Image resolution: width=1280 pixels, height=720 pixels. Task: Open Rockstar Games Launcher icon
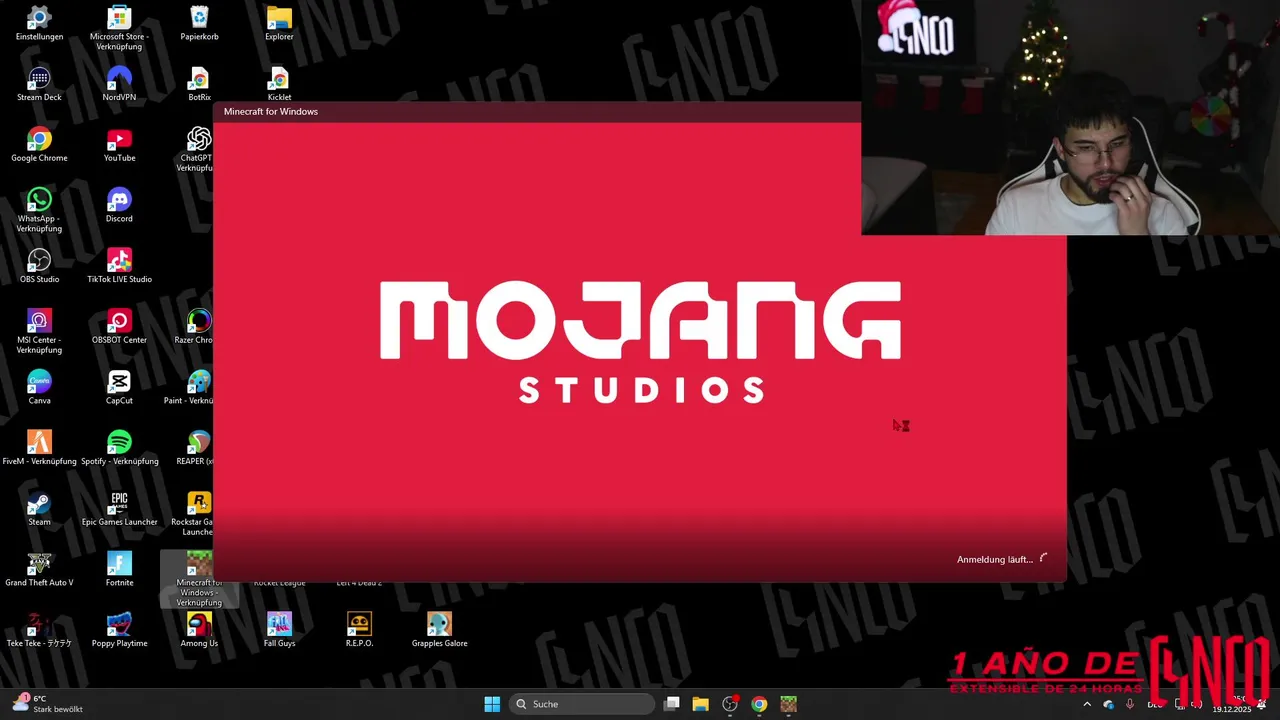(192, 514)
